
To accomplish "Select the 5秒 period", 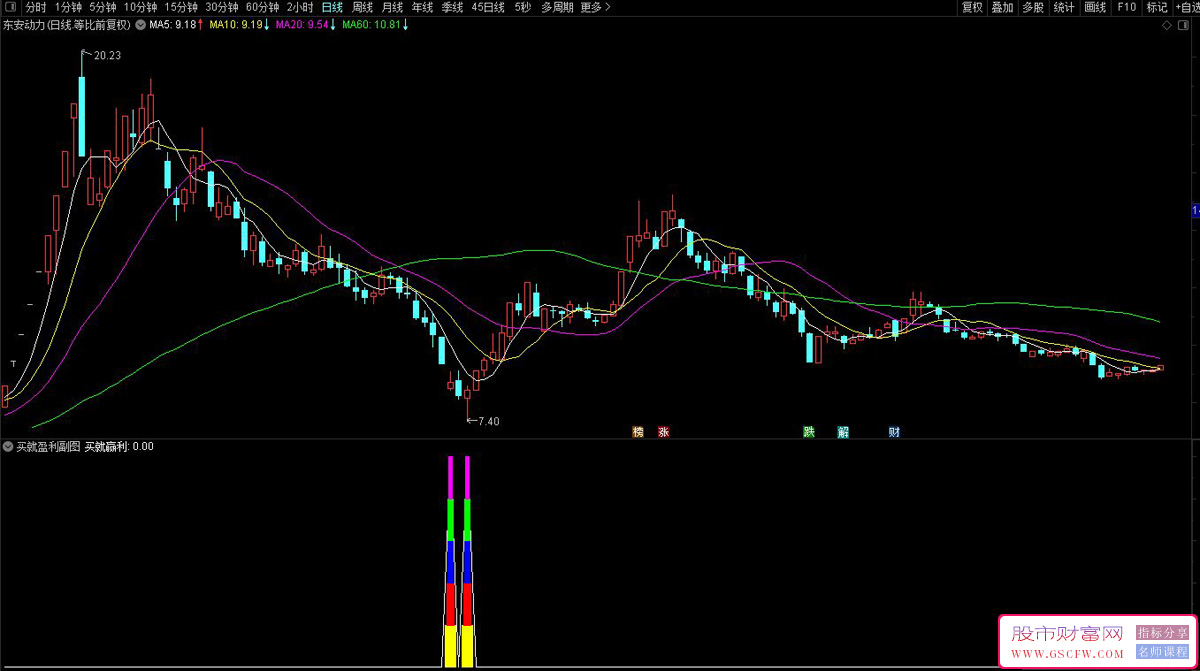I will (x=523, y=7).
